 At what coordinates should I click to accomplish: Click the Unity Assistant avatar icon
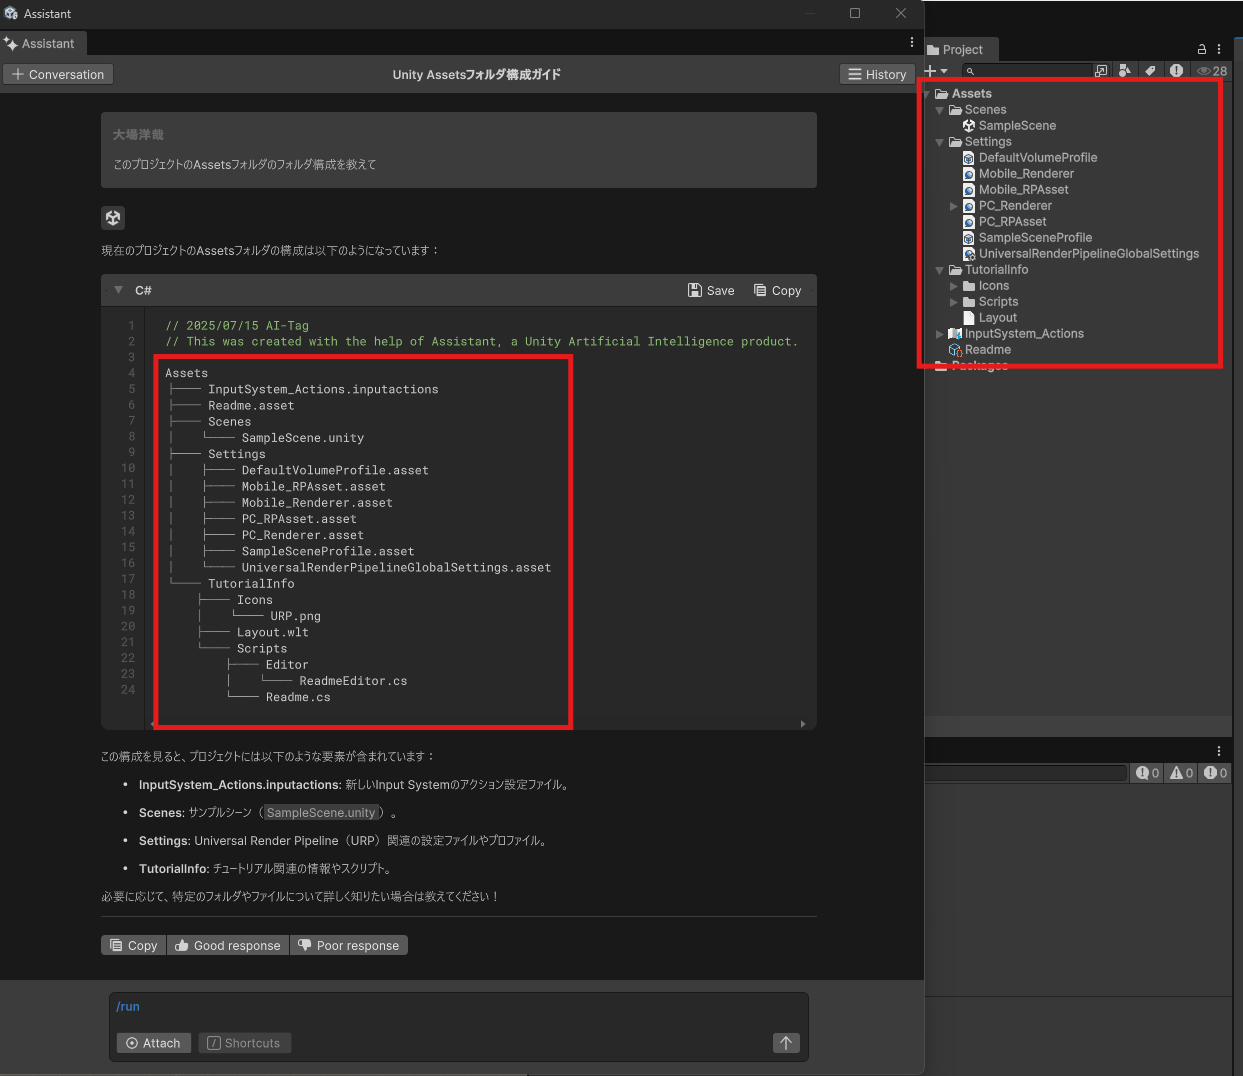tap(112, 217)
